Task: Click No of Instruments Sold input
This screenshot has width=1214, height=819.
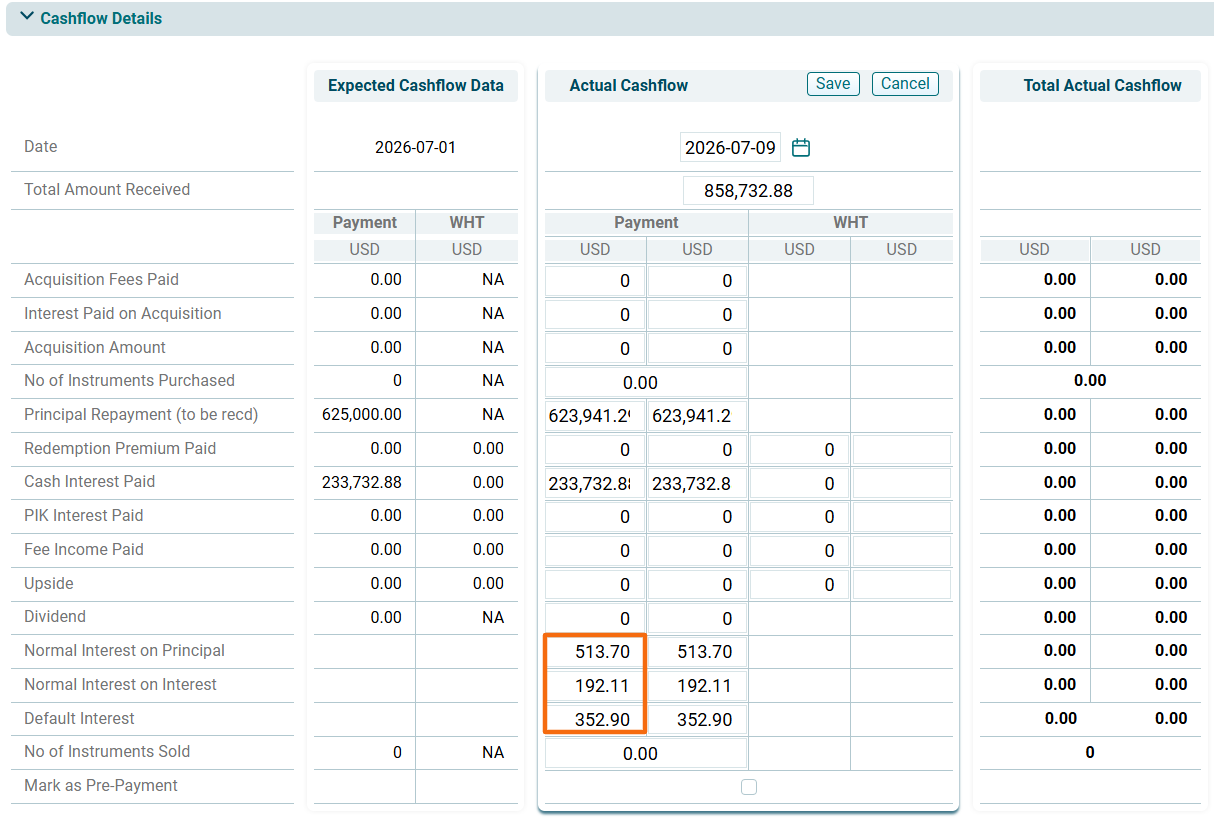Action: [646, 753]
